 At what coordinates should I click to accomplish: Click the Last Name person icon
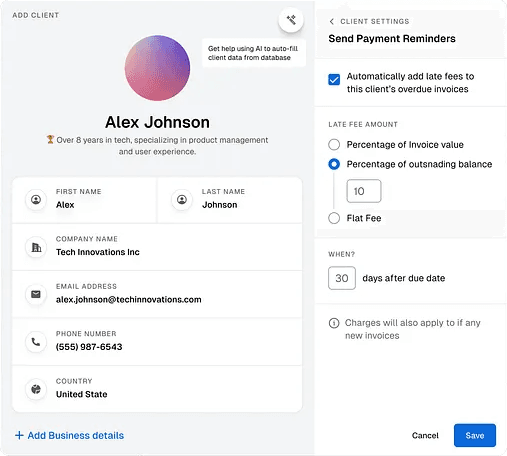point(182,200)
